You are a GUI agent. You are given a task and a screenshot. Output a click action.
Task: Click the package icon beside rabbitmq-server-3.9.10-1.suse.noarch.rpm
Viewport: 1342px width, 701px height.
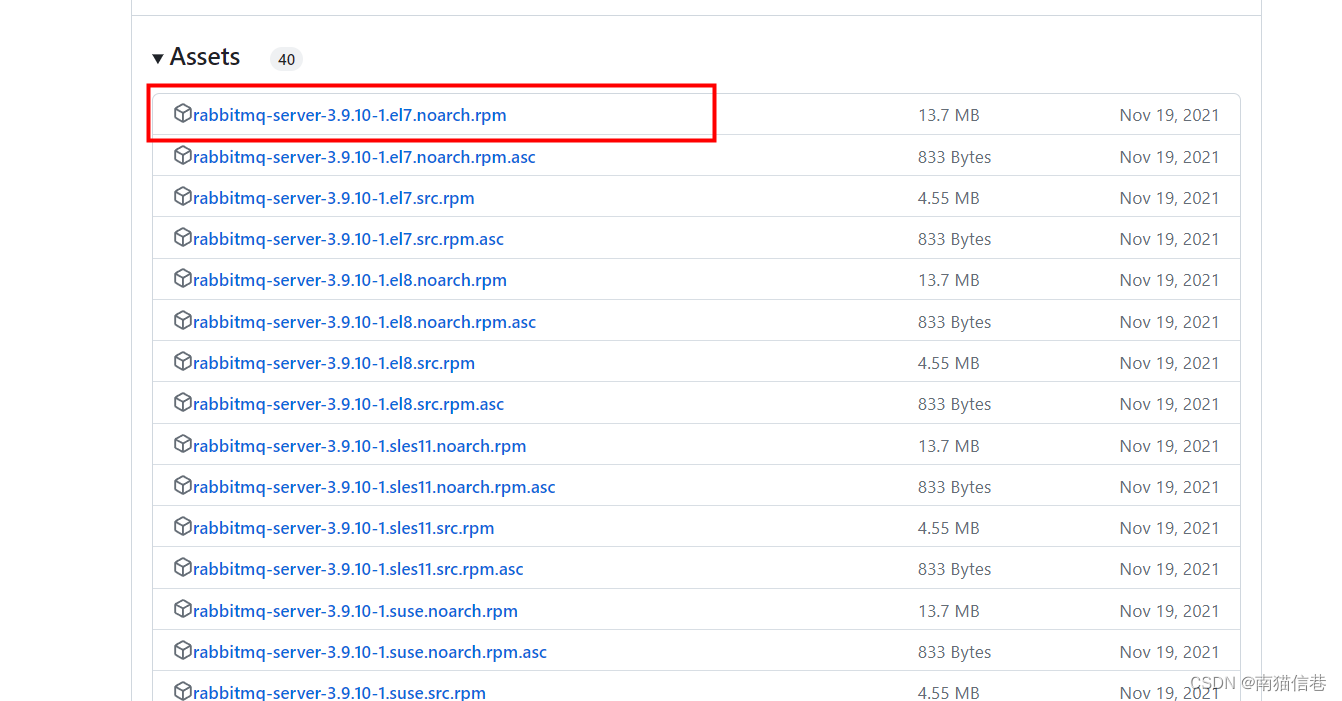[183, 610]
